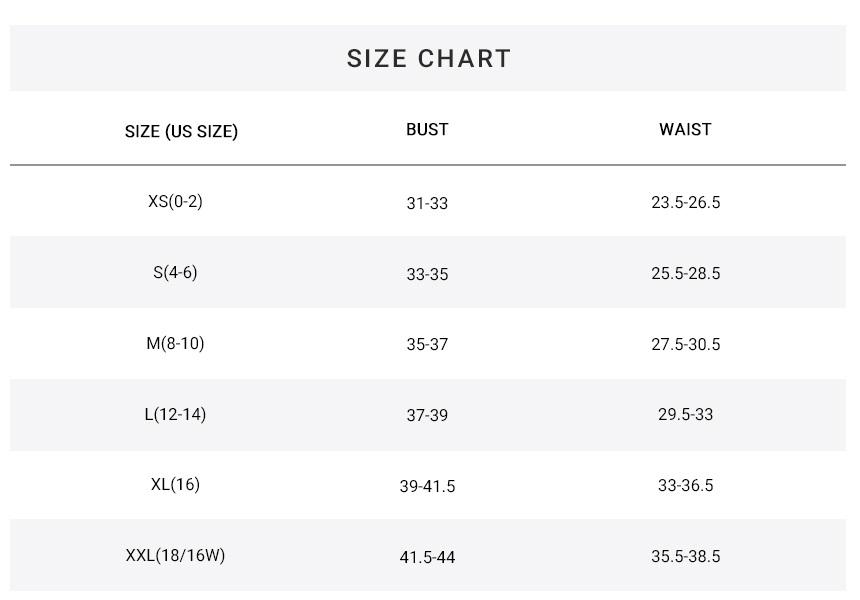Select the XXL(18/16W) size cell
860x600 pixels.
[175, 555]
